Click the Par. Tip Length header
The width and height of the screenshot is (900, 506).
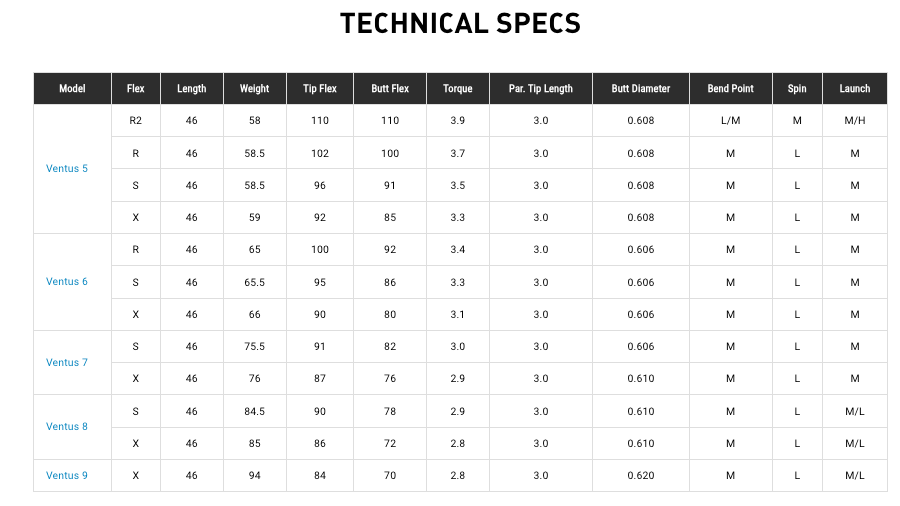tap(541, 88)
